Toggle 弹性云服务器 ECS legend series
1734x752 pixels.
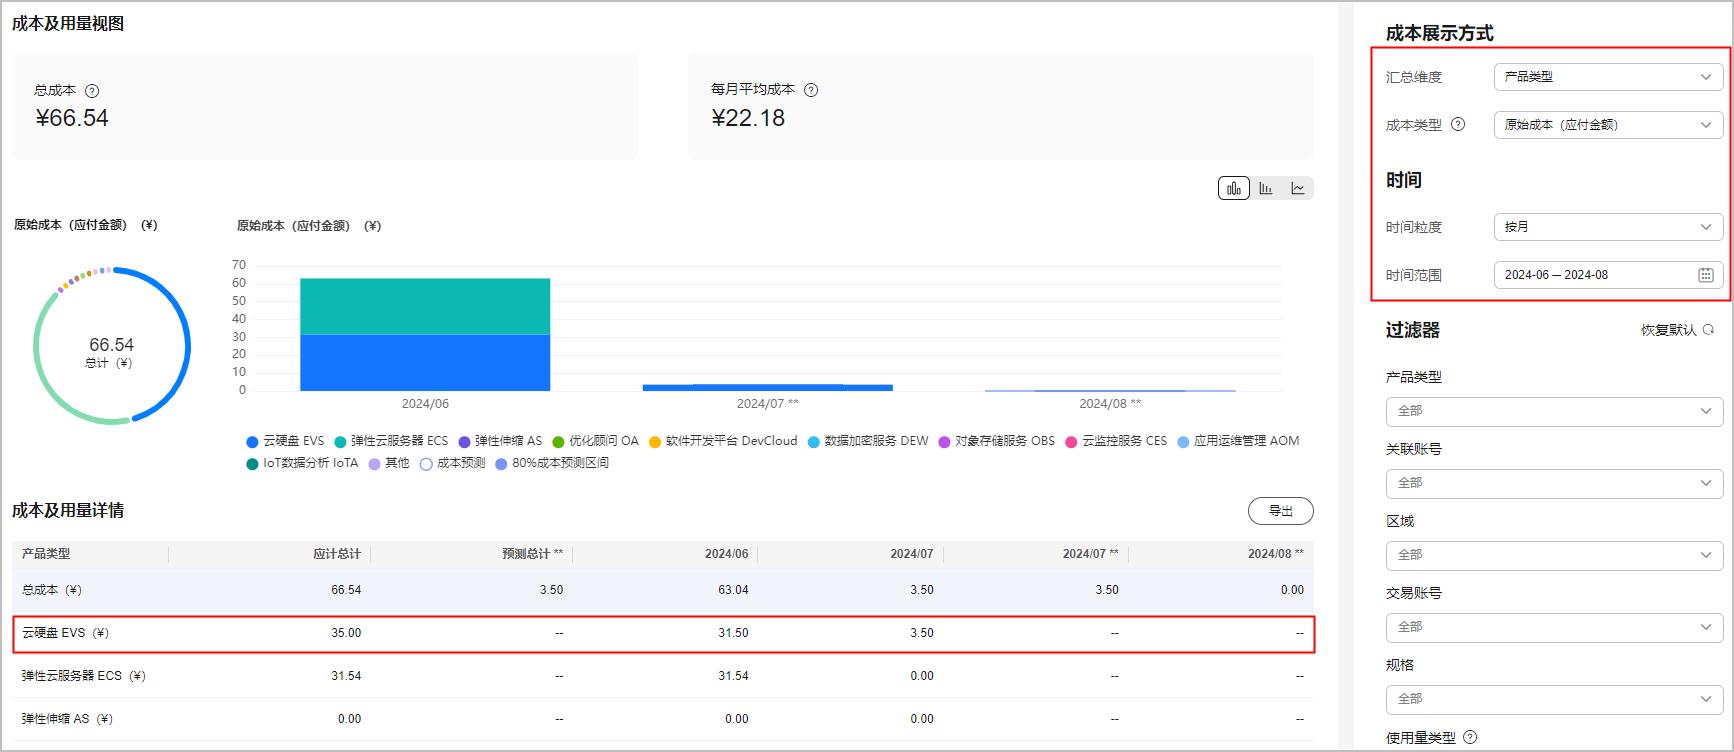[391, 441]
